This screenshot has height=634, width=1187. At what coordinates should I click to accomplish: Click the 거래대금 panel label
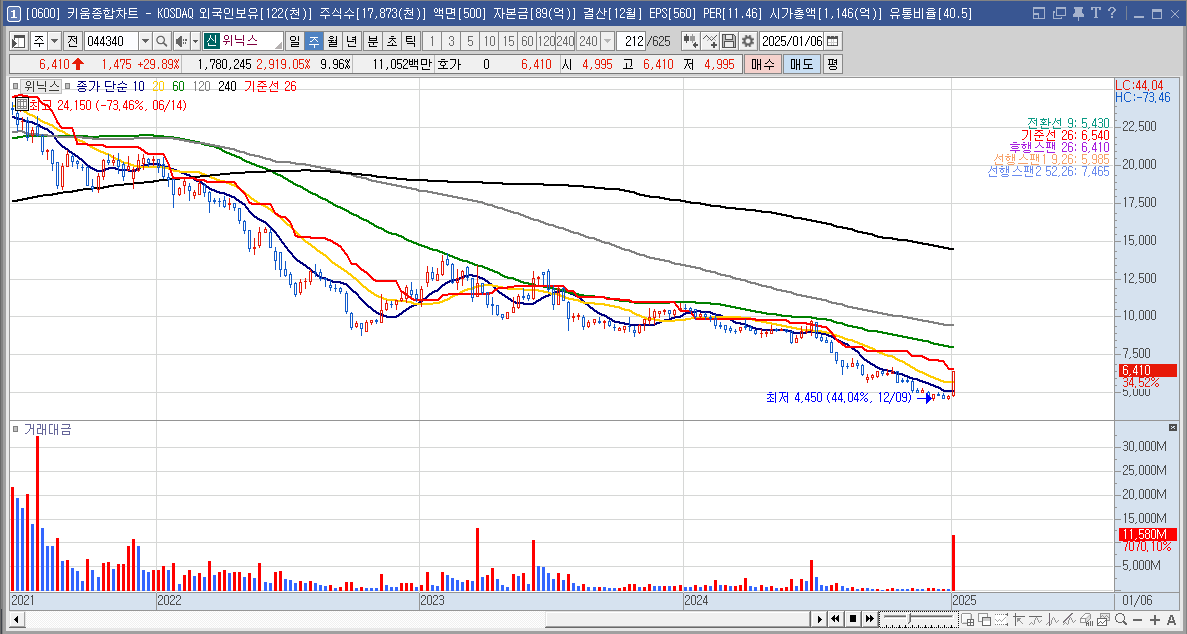48,429
